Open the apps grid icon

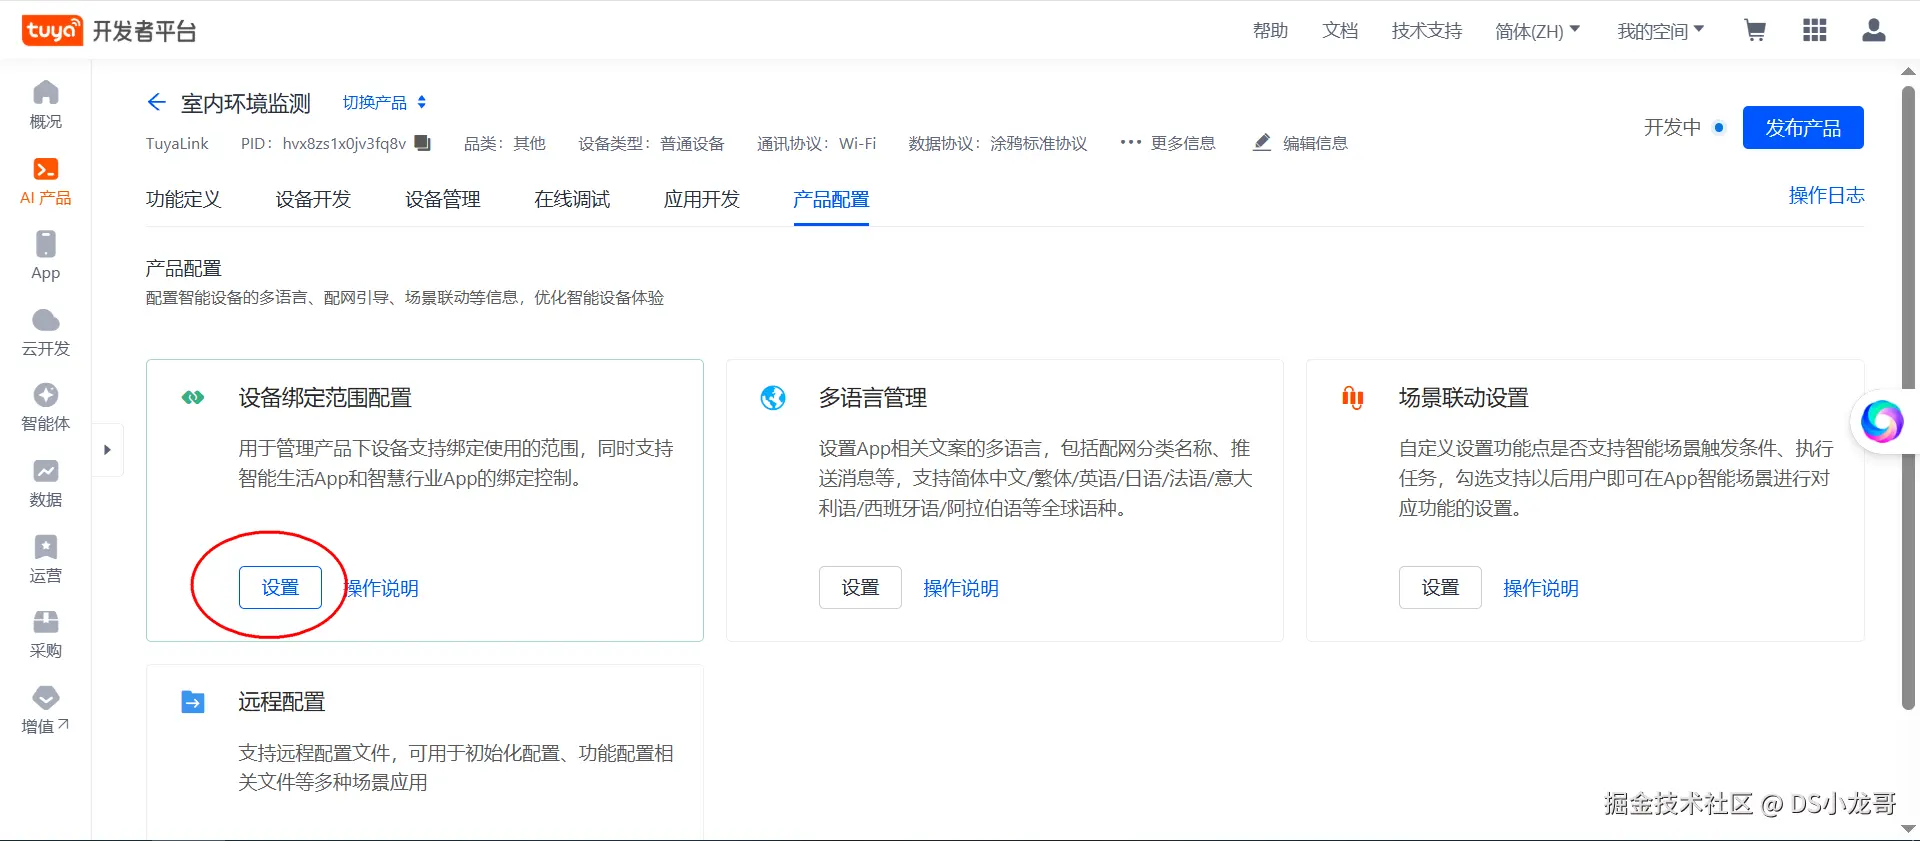(x=1815, y=30)
